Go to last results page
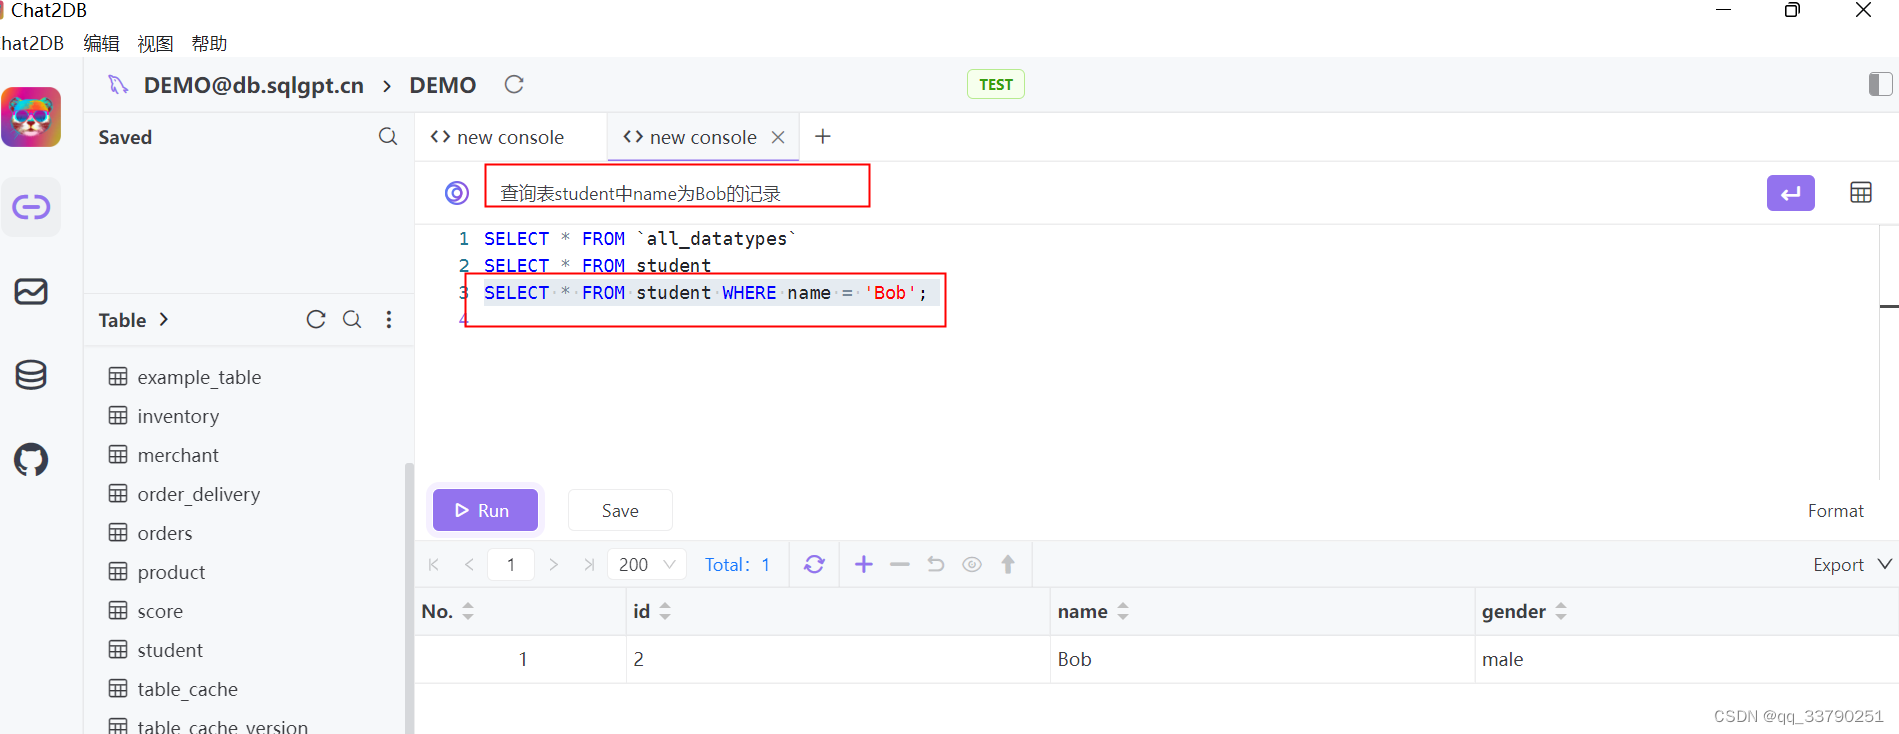 (589, 565)
